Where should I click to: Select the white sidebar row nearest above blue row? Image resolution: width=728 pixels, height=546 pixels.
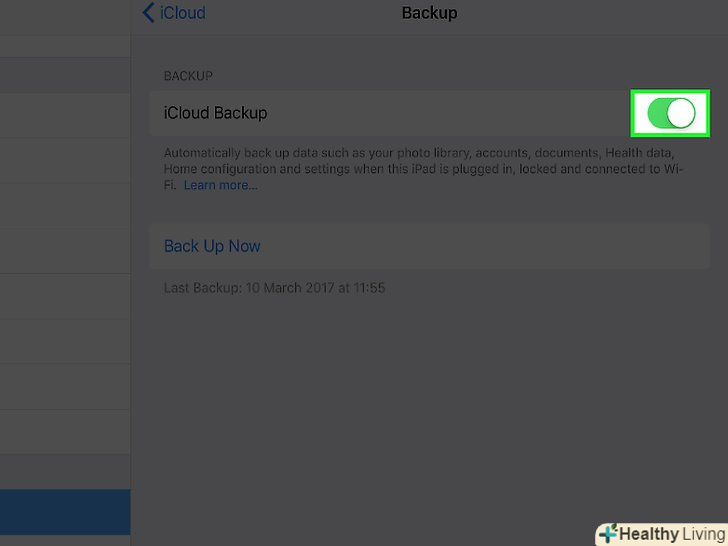65,434
